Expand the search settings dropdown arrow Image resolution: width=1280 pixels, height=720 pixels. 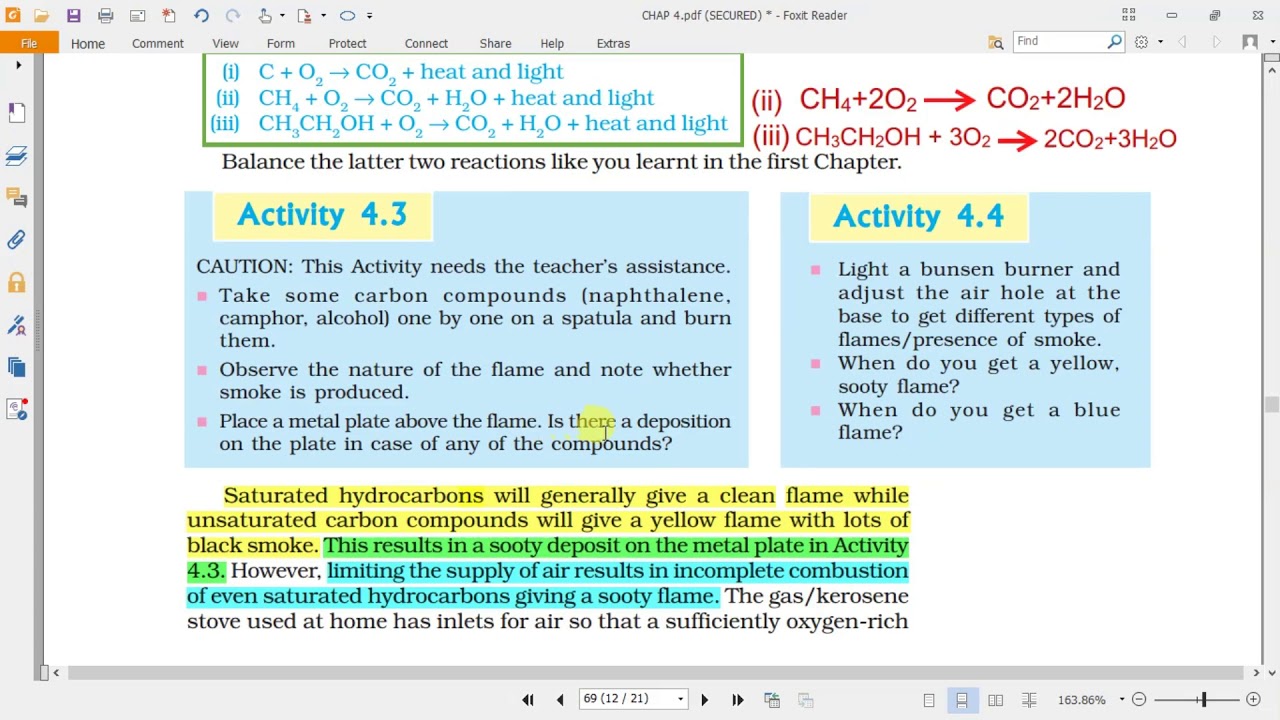1160,42
